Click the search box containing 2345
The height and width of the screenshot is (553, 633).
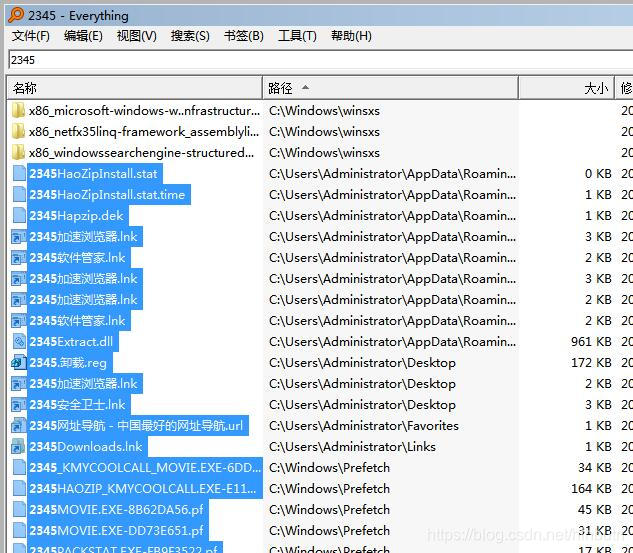(x=321, y=60)
